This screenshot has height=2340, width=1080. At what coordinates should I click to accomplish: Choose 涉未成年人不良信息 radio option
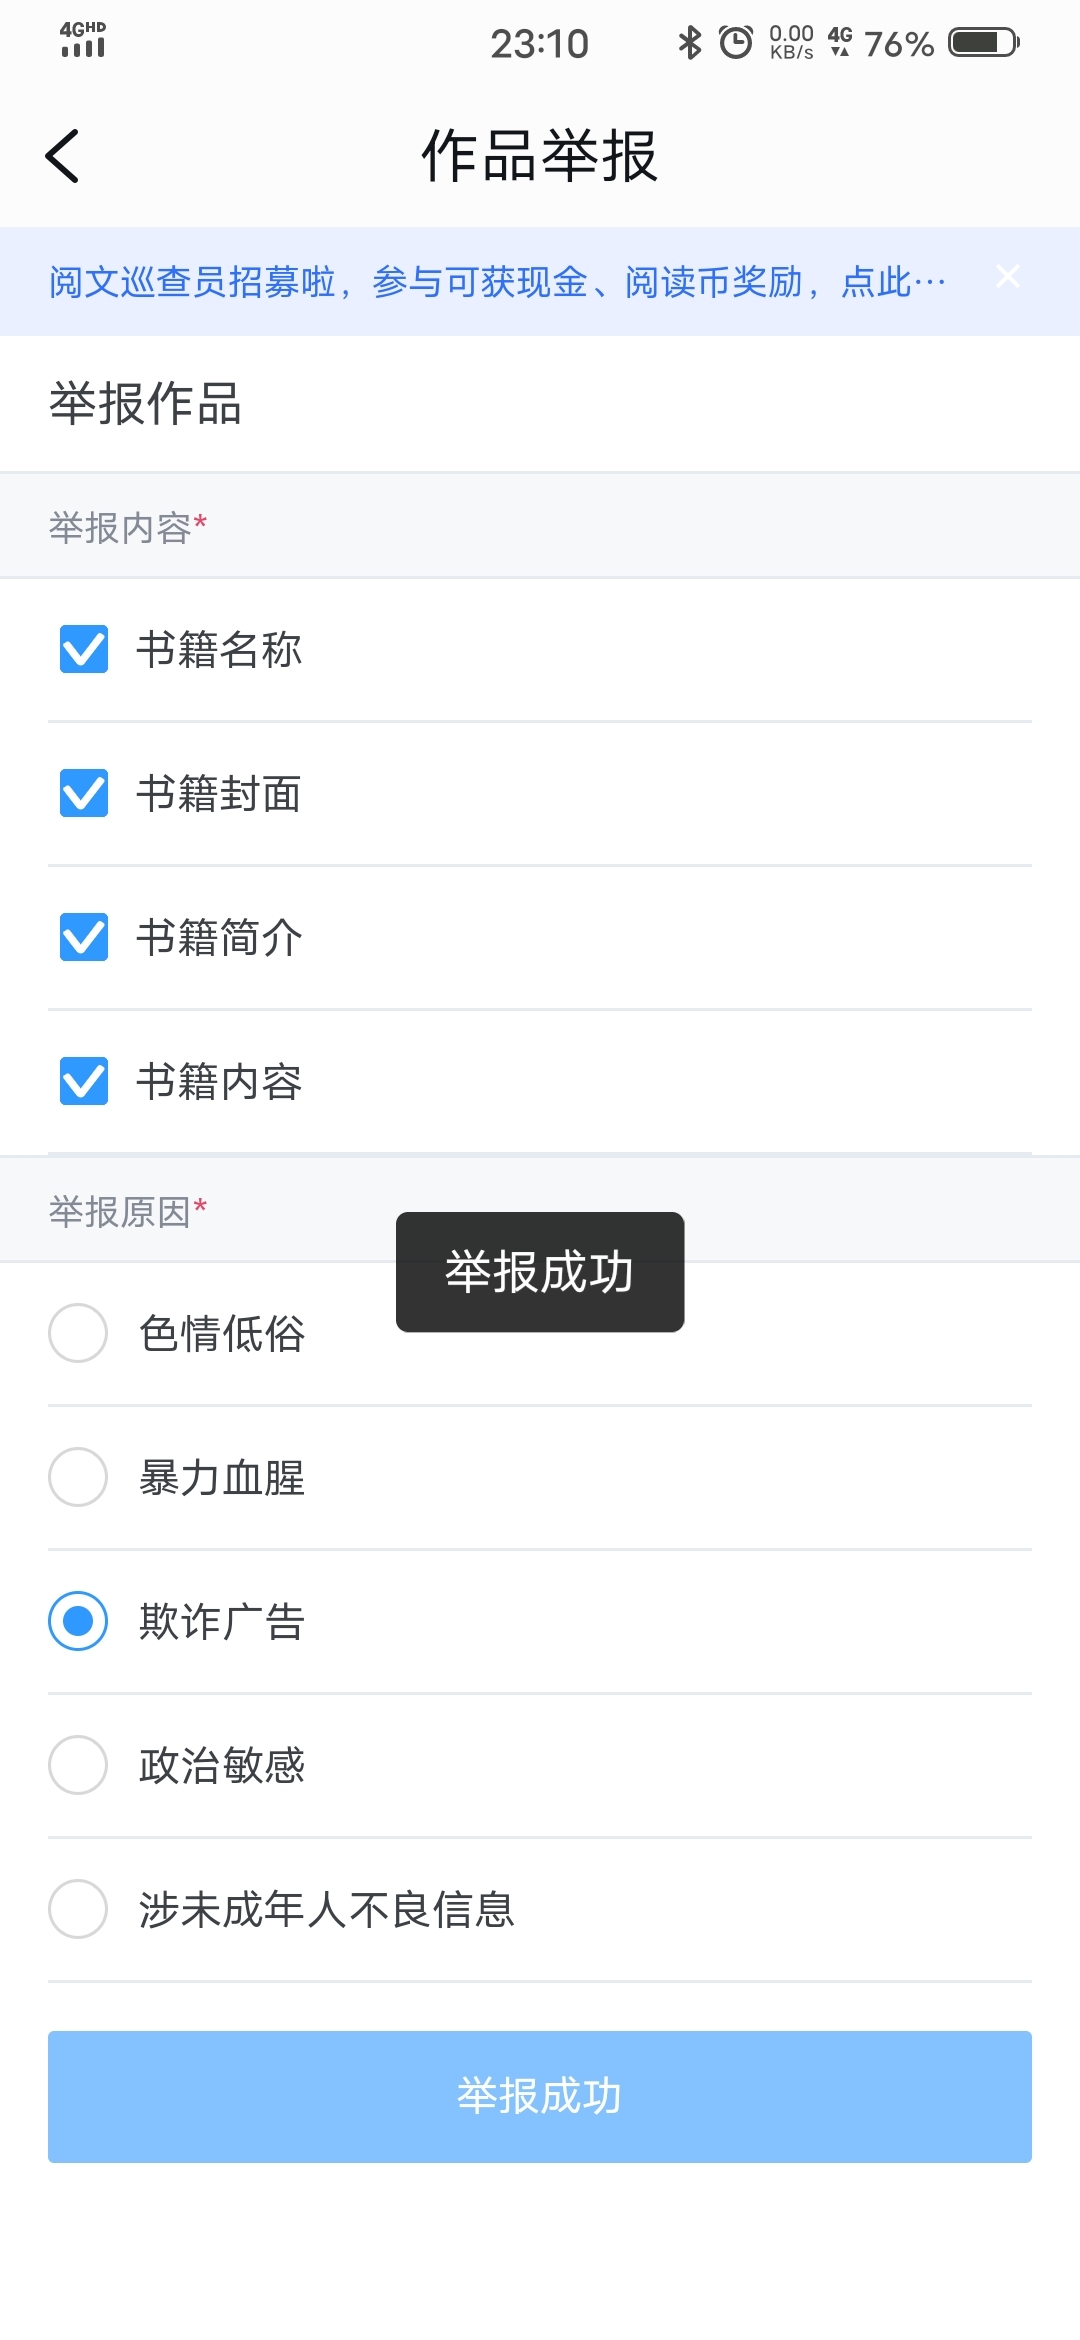click(78, 1909)
